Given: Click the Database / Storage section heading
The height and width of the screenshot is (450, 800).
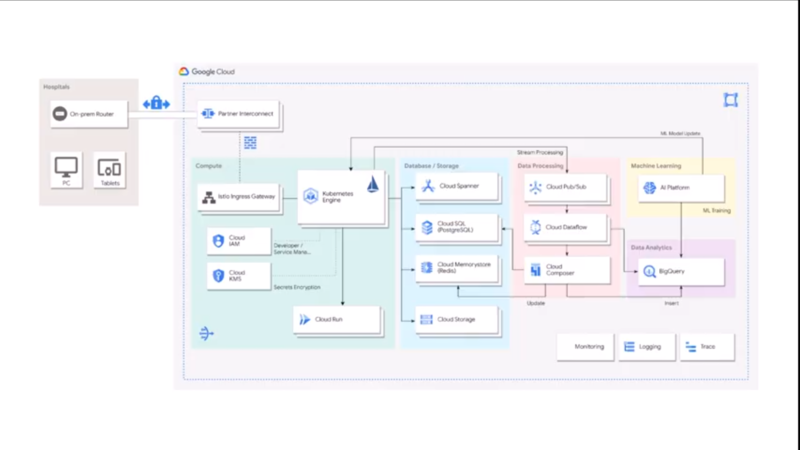Looking at the screenshot, I should 432,166.
